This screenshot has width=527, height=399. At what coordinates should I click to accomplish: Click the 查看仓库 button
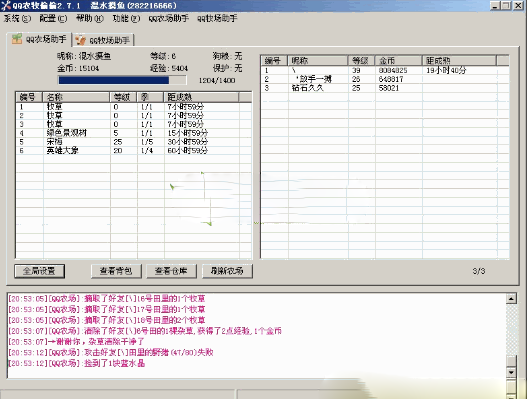(171, 271)
